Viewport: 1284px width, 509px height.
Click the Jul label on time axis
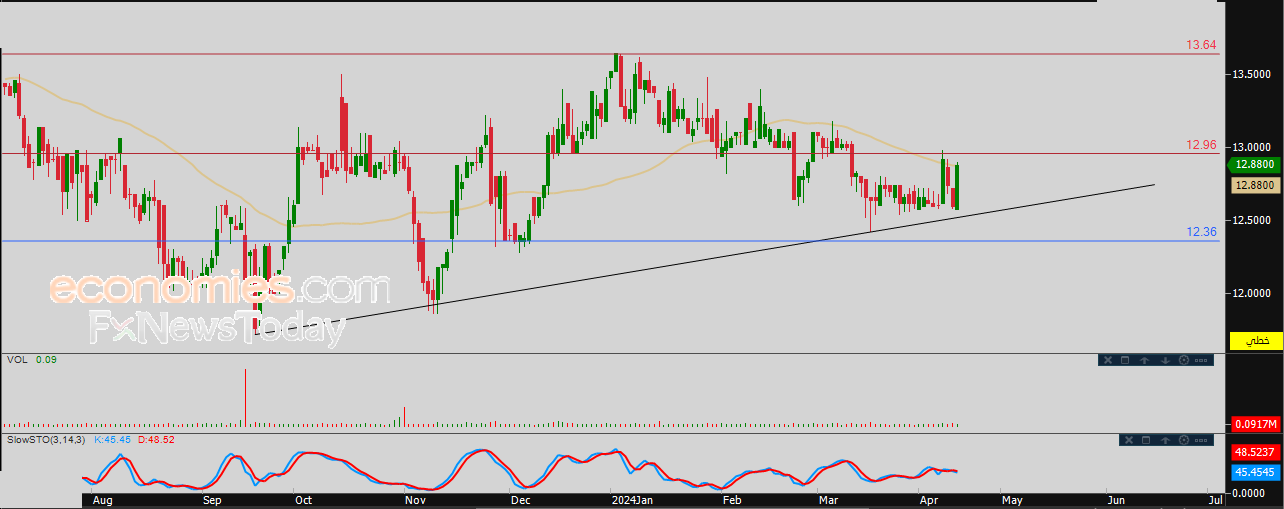(1216, 499)
